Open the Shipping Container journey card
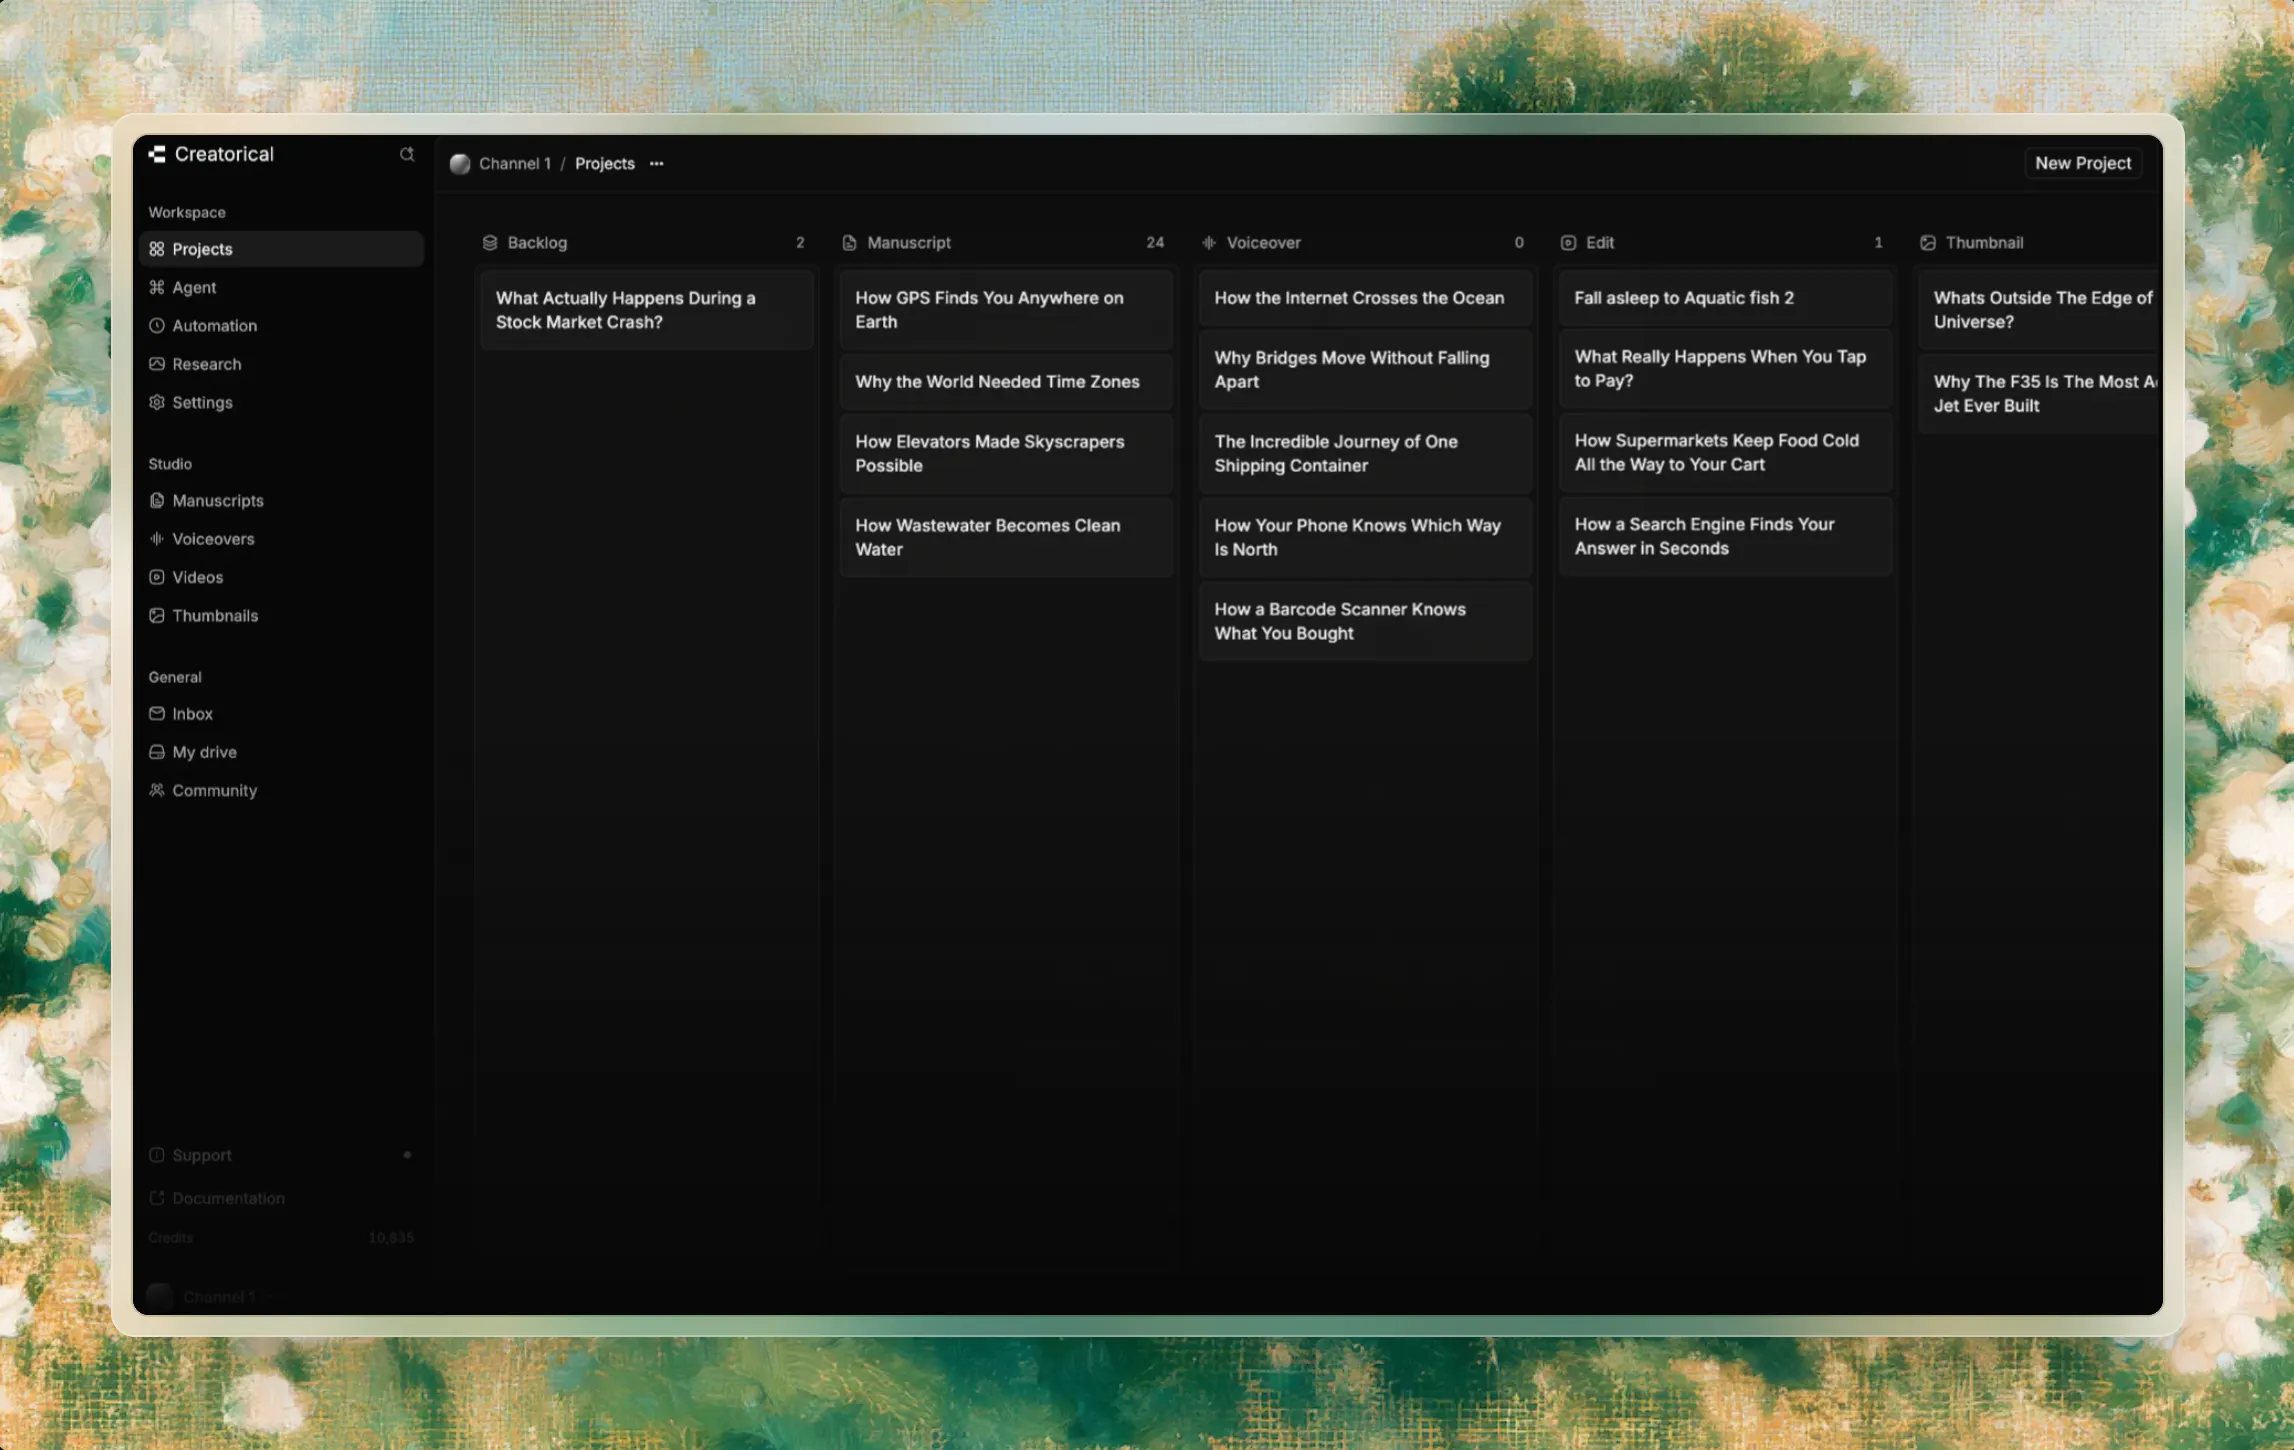This screenshot has width=2294, height=1450. tap(1365, 454)
